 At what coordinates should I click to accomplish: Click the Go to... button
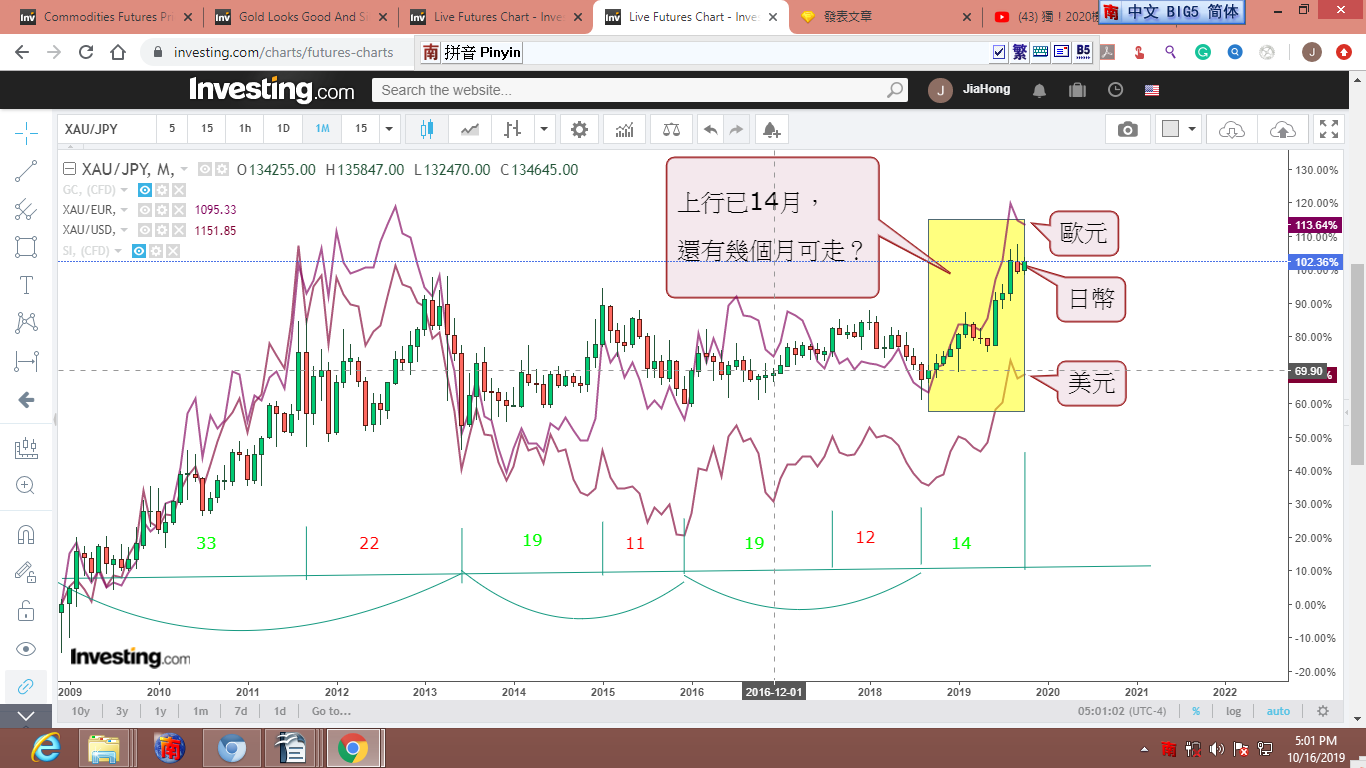(x=331, y=711)
